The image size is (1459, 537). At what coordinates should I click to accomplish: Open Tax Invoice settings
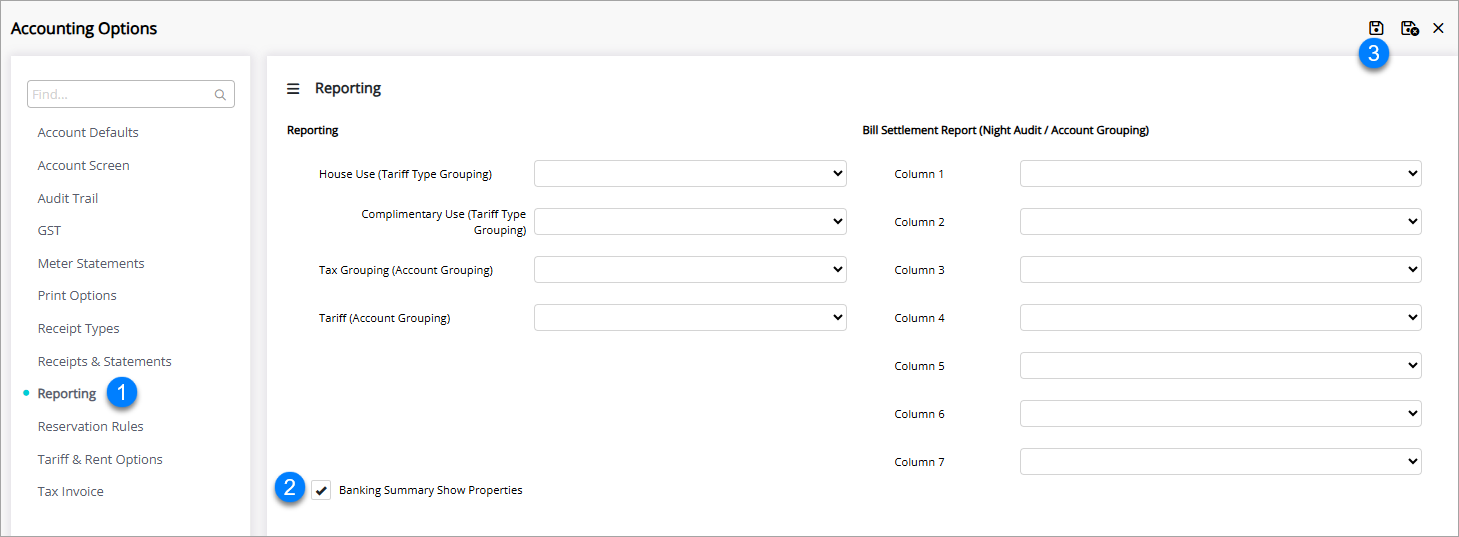(x=70, y=492)
